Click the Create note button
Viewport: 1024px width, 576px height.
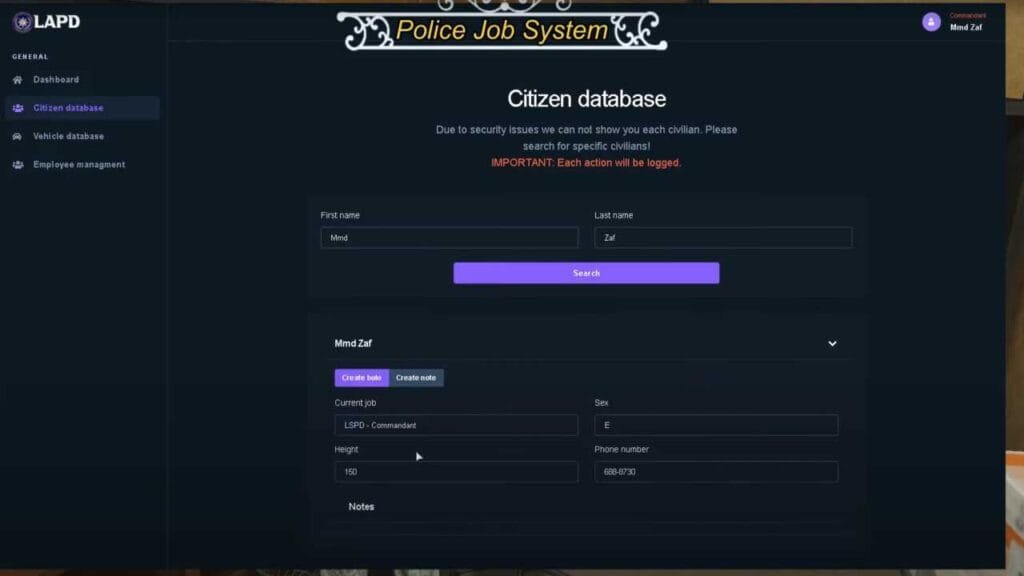[x=416, y=378]
